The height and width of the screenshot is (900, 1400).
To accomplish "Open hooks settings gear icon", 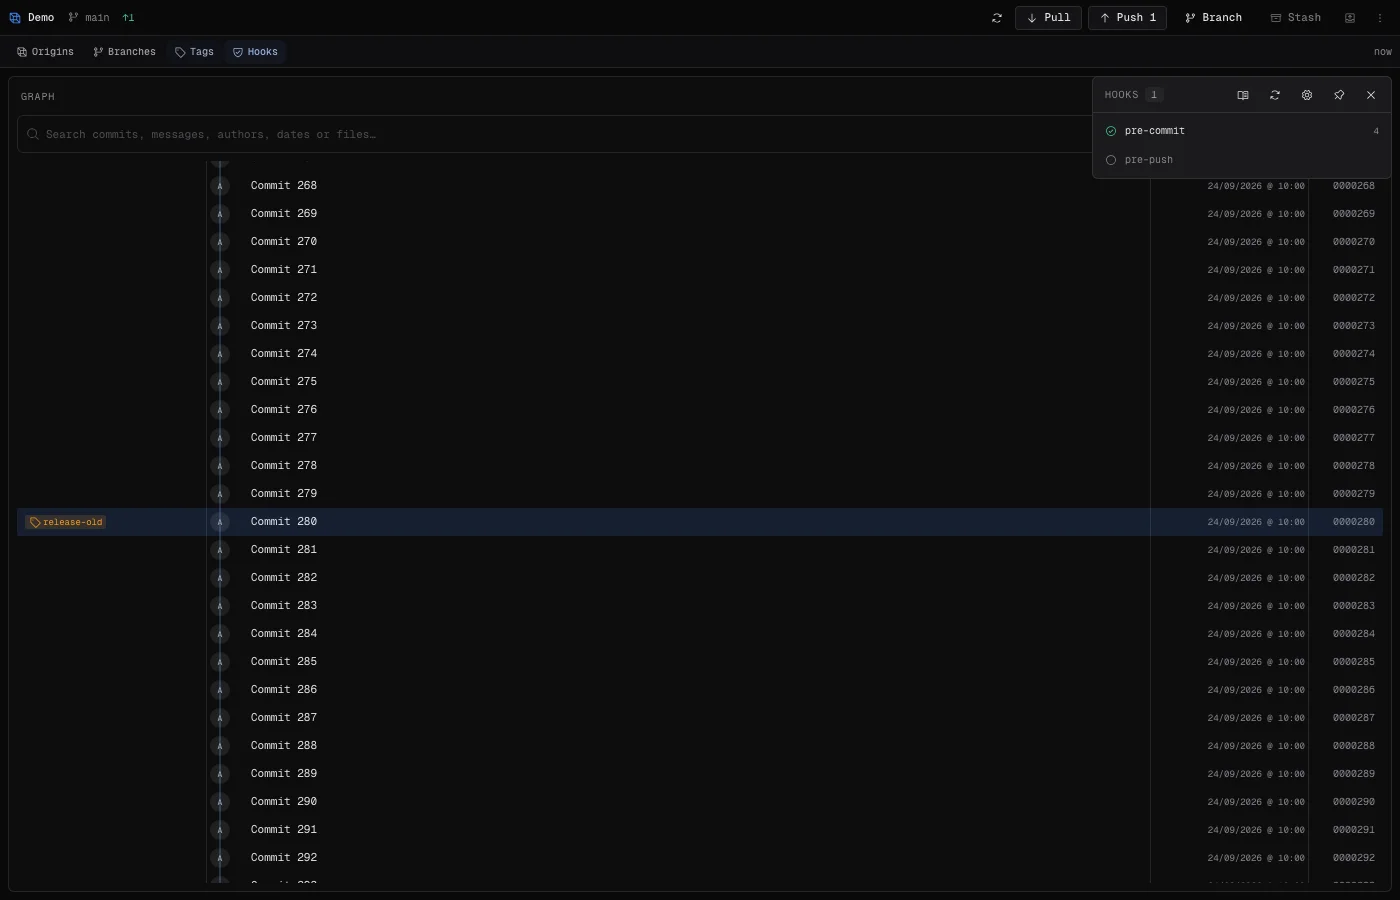I will tap(1307, 95).
